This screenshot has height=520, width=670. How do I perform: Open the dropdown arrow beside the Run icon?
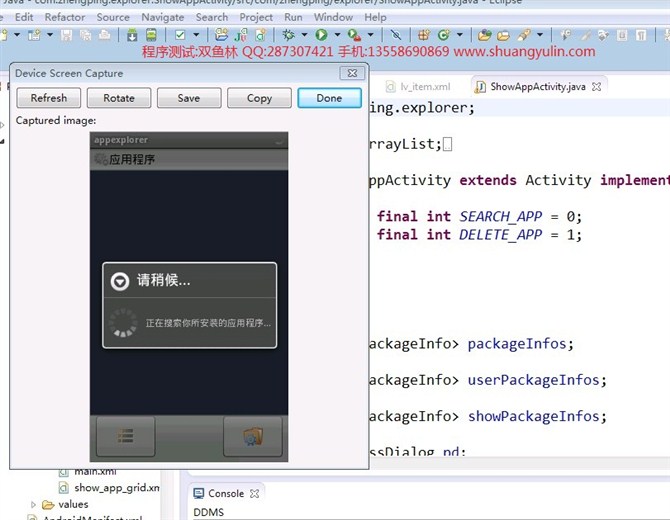(335, 35)
